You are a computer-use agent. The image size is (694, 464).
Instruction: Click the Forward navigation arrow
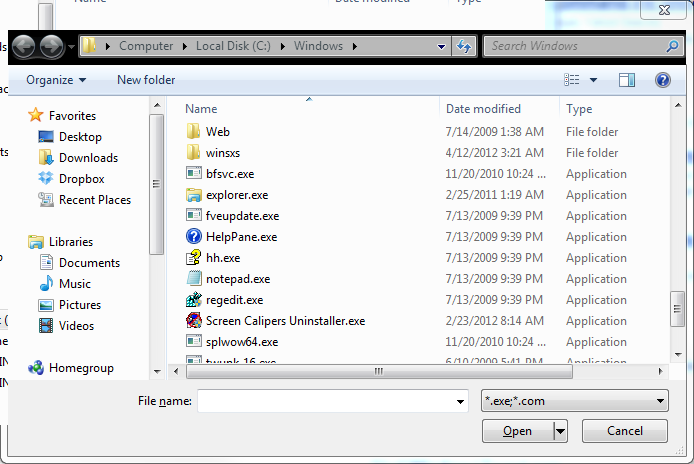coord(52,46)
